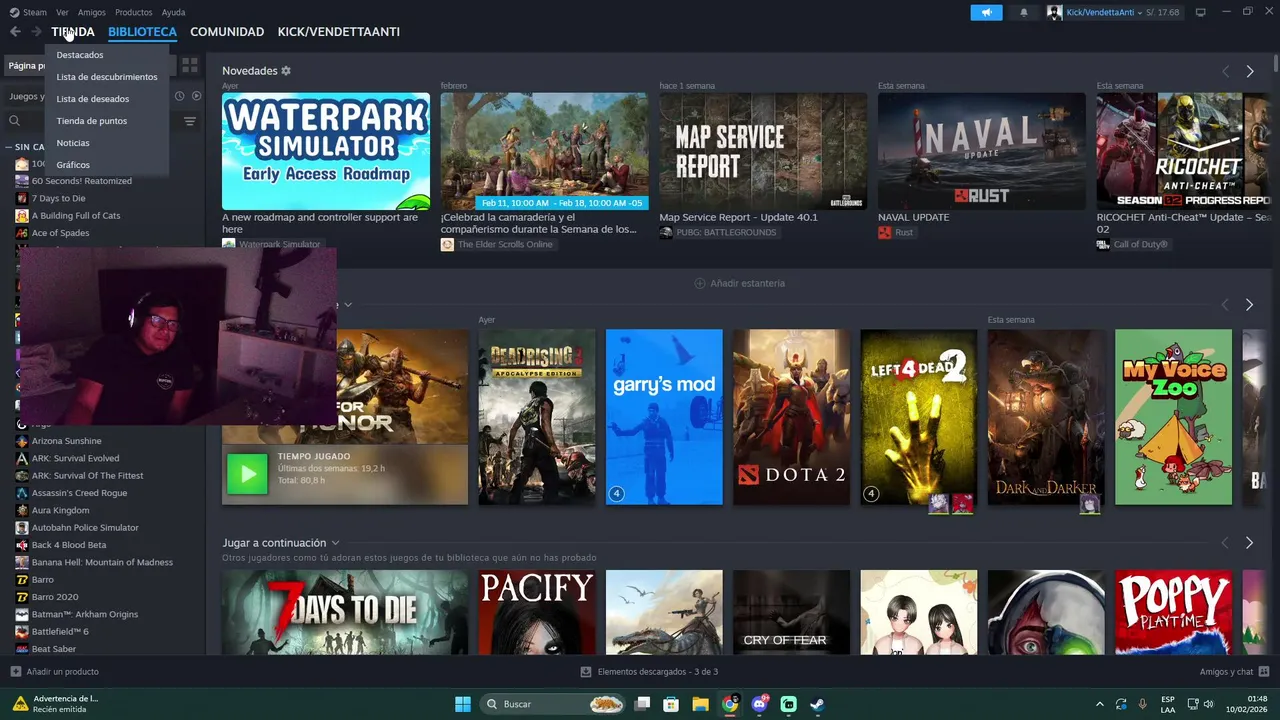Click Añadir un producto link

pyautogui.click(x=62, y=671)
